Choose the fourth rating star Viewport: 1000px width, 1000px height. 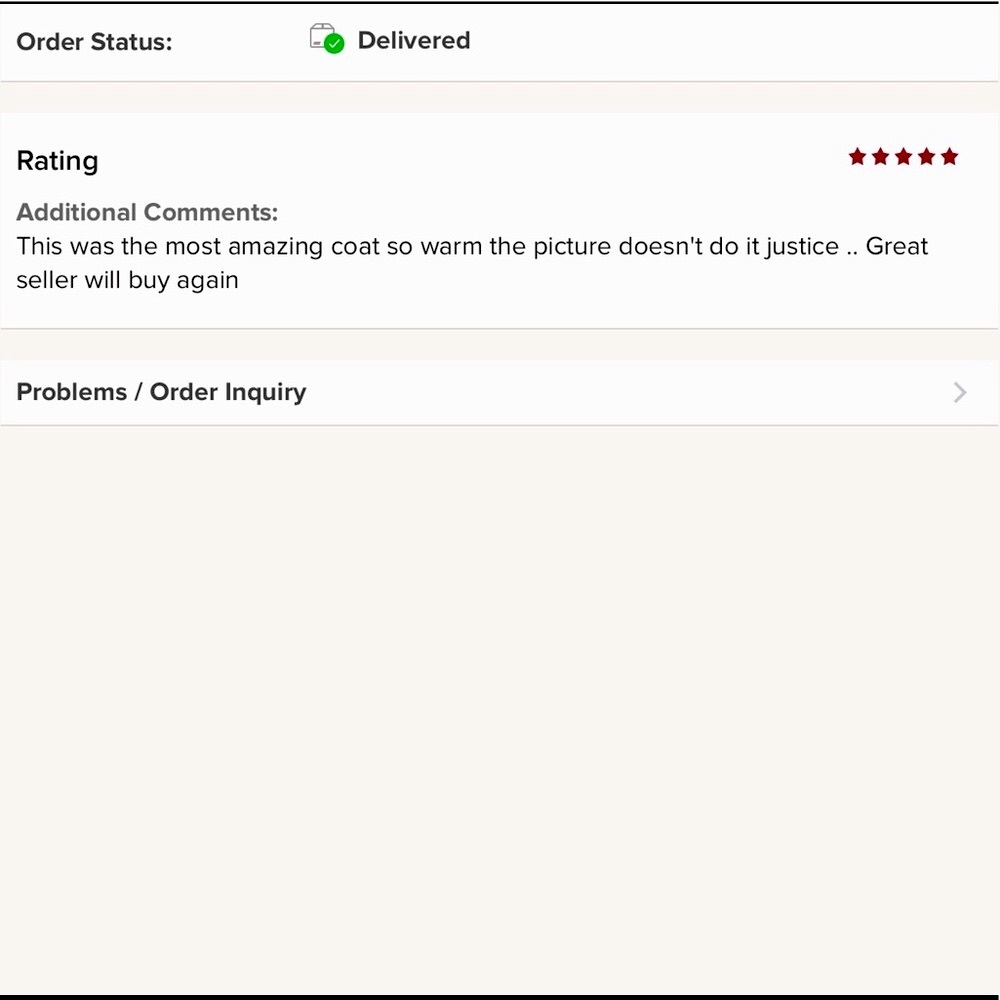tap(926, 157)
